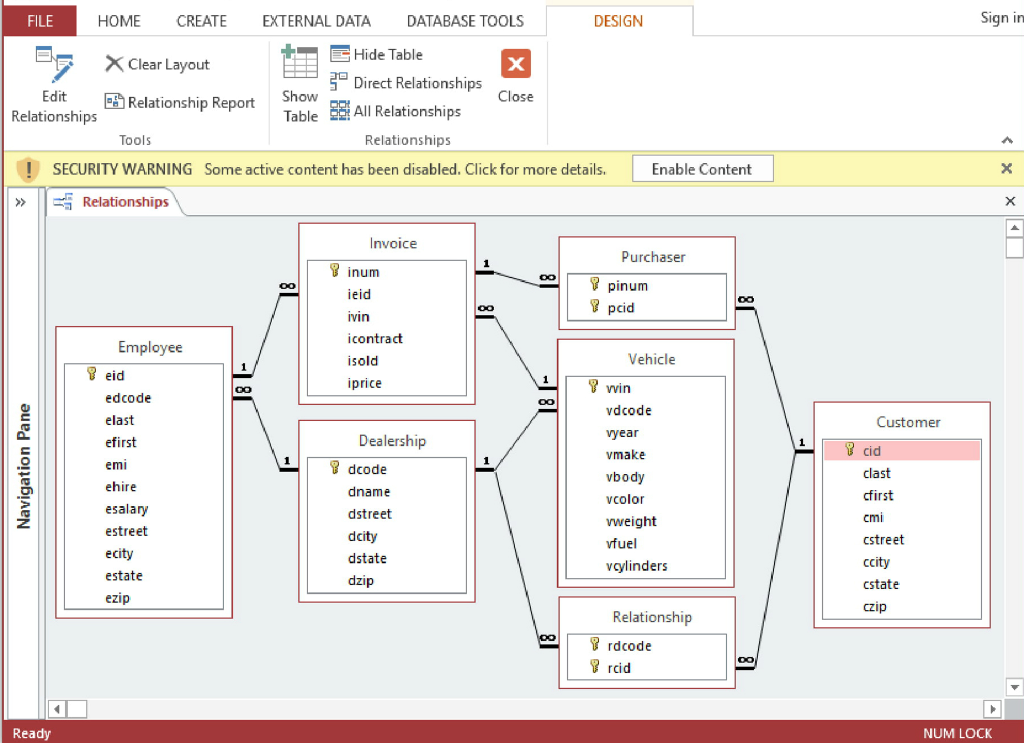Dismiss the Security Warning bar
Screen dimensions: 1024x743
pos(1006,168)
